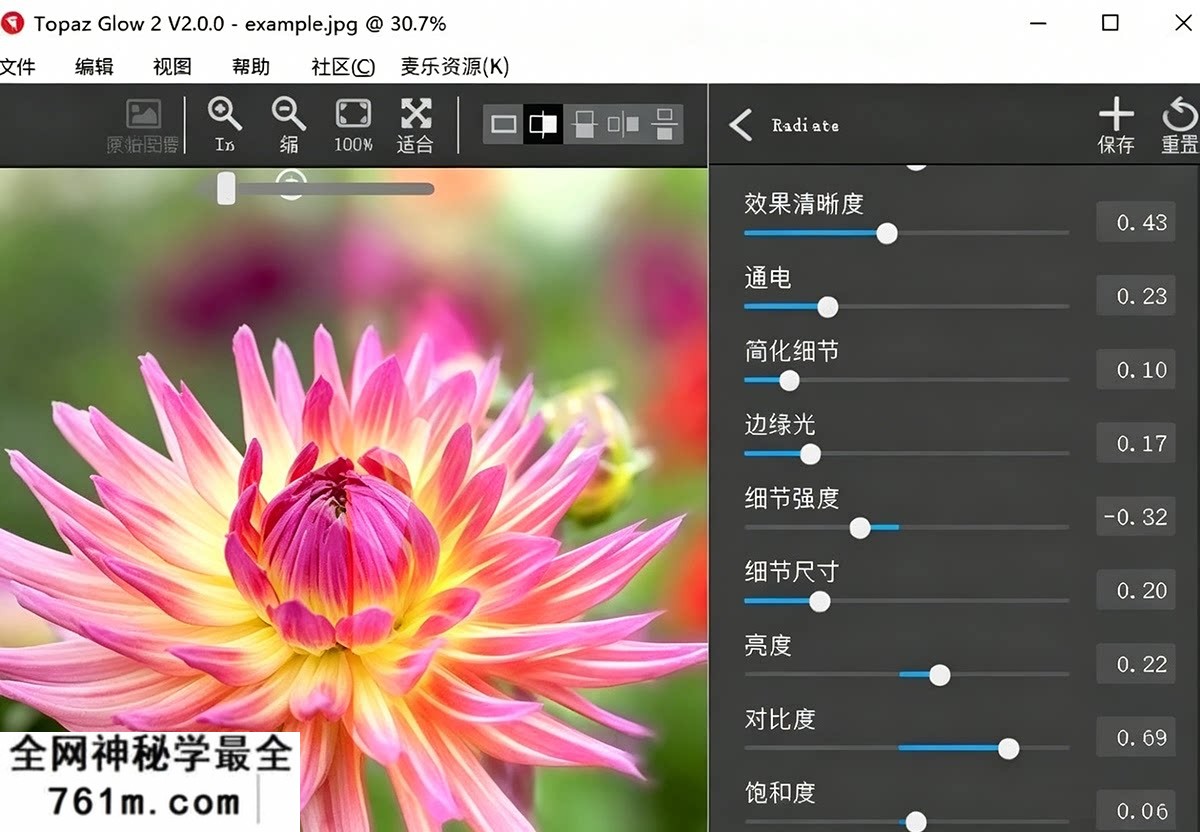Open the 编辑 menu
This screenshot has width=1200, height=832.
click(x=94, y=66)
